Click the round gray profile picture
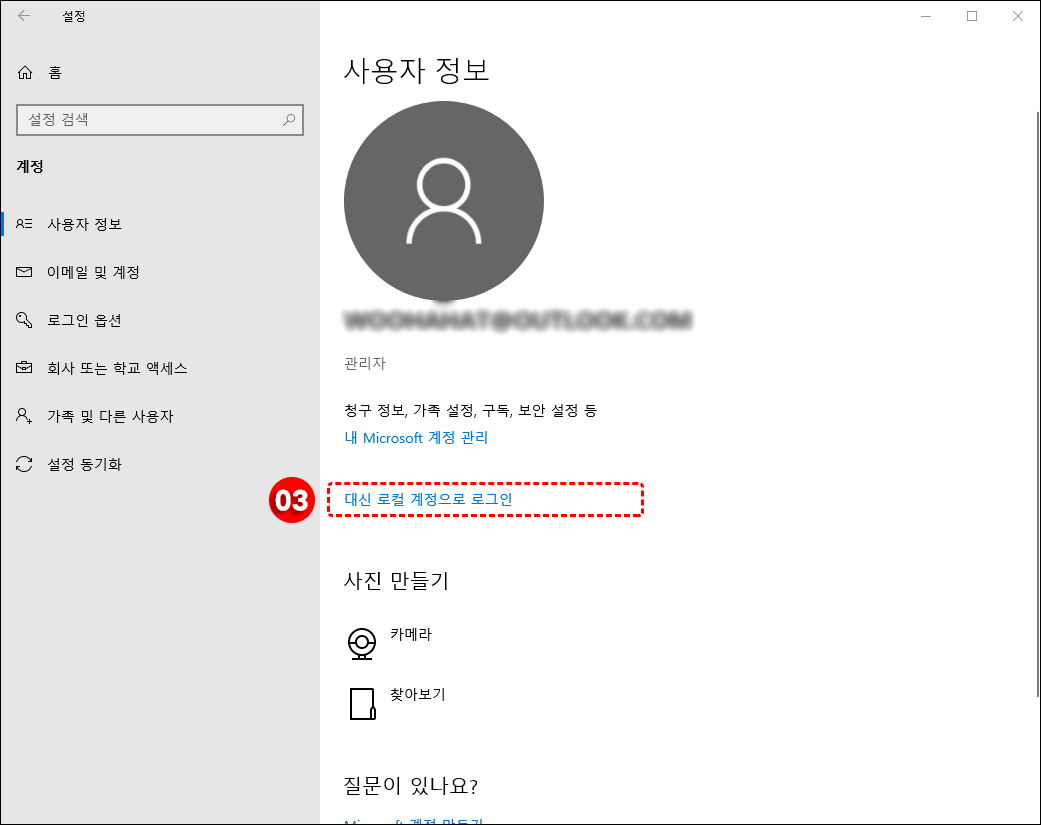 [x=444, y=200]
